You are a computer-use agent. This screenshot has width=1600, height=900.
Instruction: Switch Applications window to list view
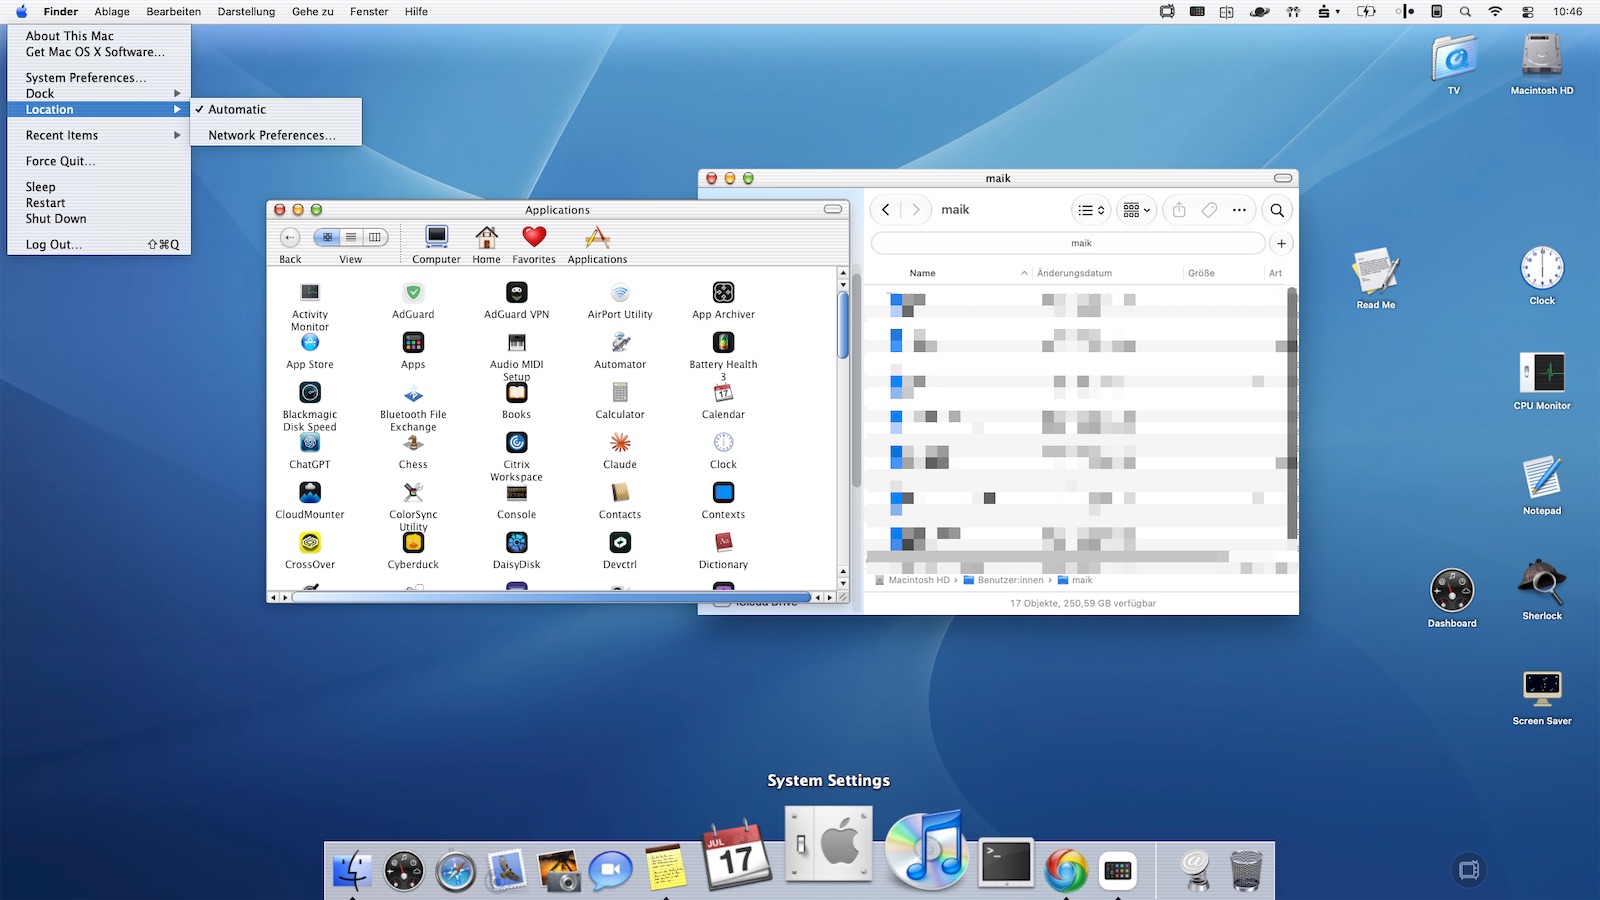(x=351, y=237)
